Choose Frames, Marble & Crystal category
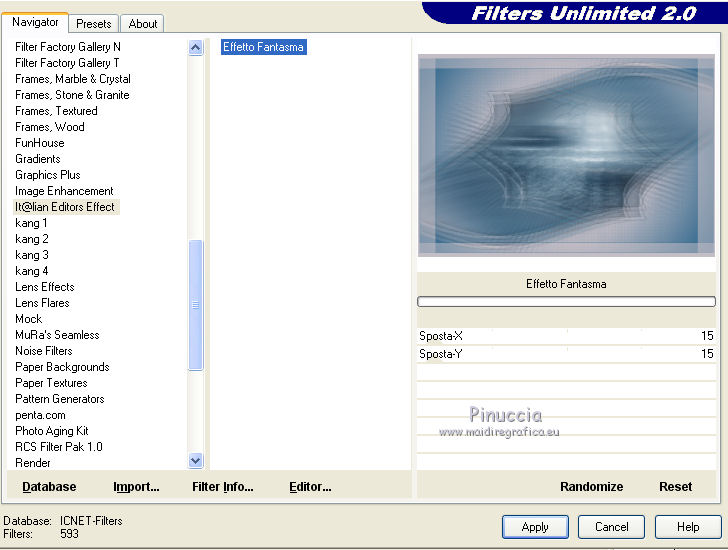 tap(73, 79)
